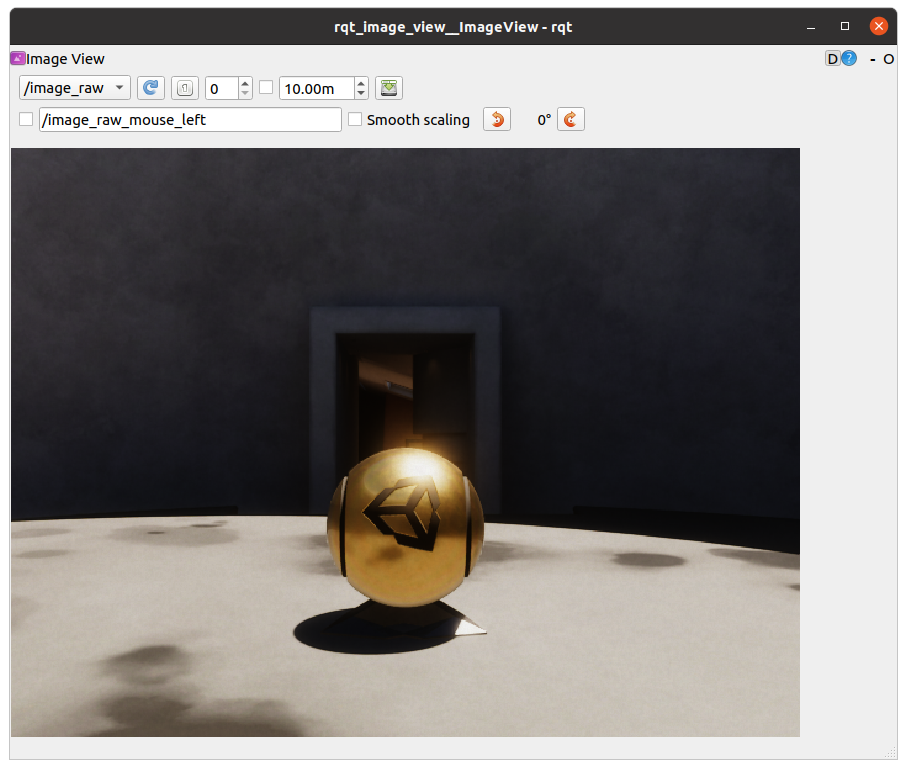Click the dash button near top right
This screenshot has height=769, width=907.
pos(873,59)
